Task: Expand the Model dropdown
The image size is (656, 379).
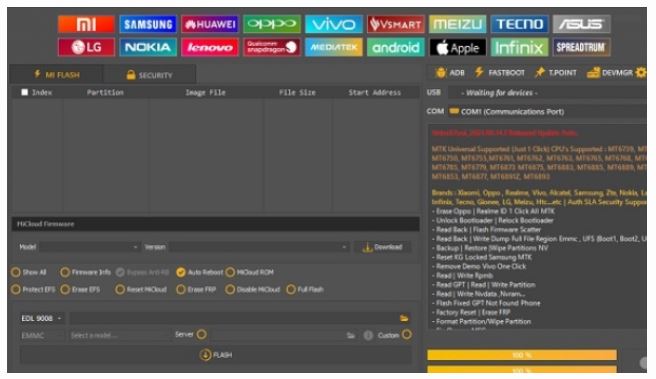Action: click(x=89, y=247)
